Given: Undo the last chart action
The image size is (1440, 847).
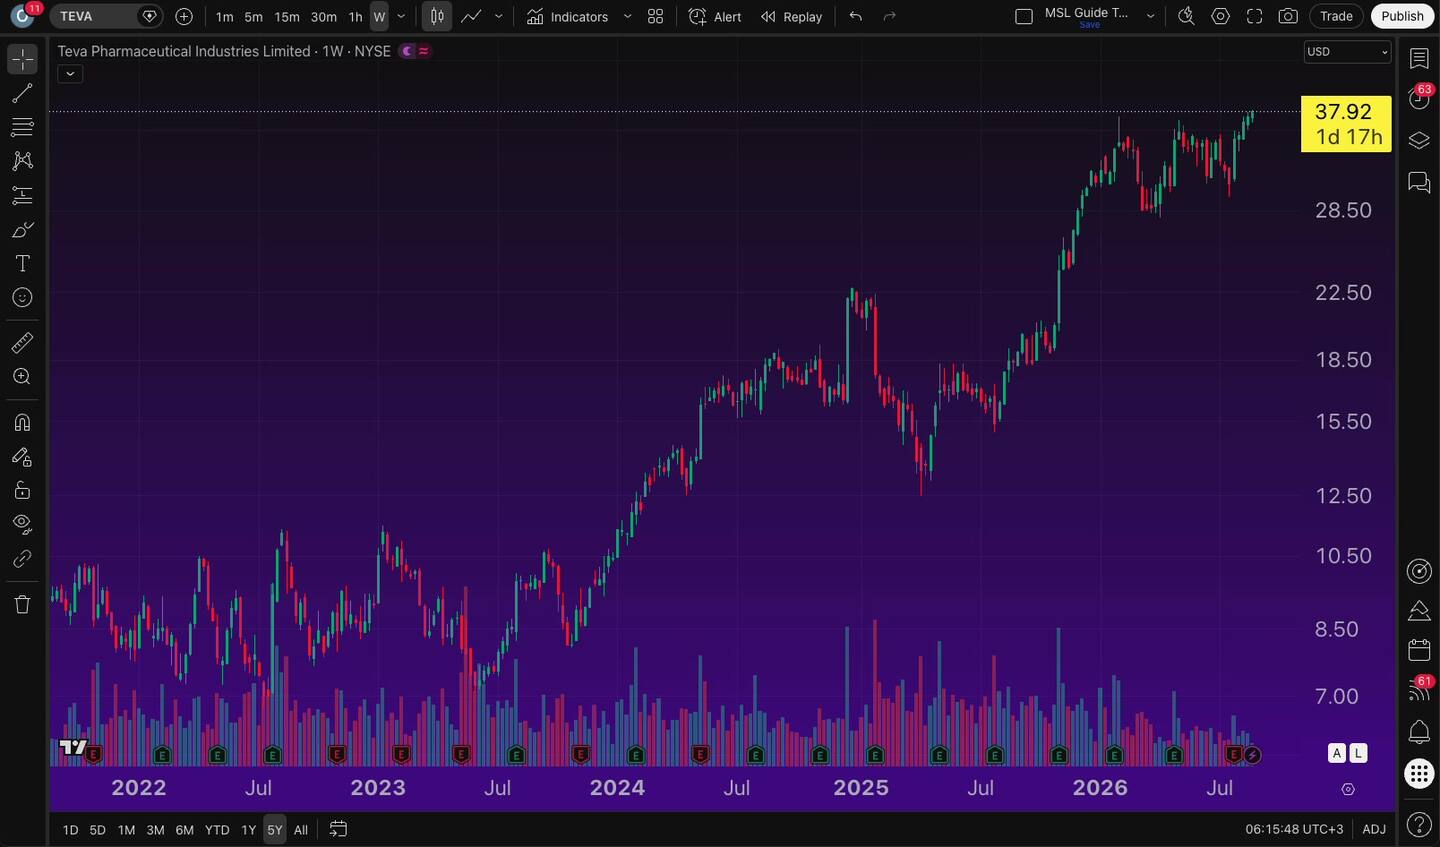Looking at the screenshot, I should pyautogui.click(x=855, y=16).
